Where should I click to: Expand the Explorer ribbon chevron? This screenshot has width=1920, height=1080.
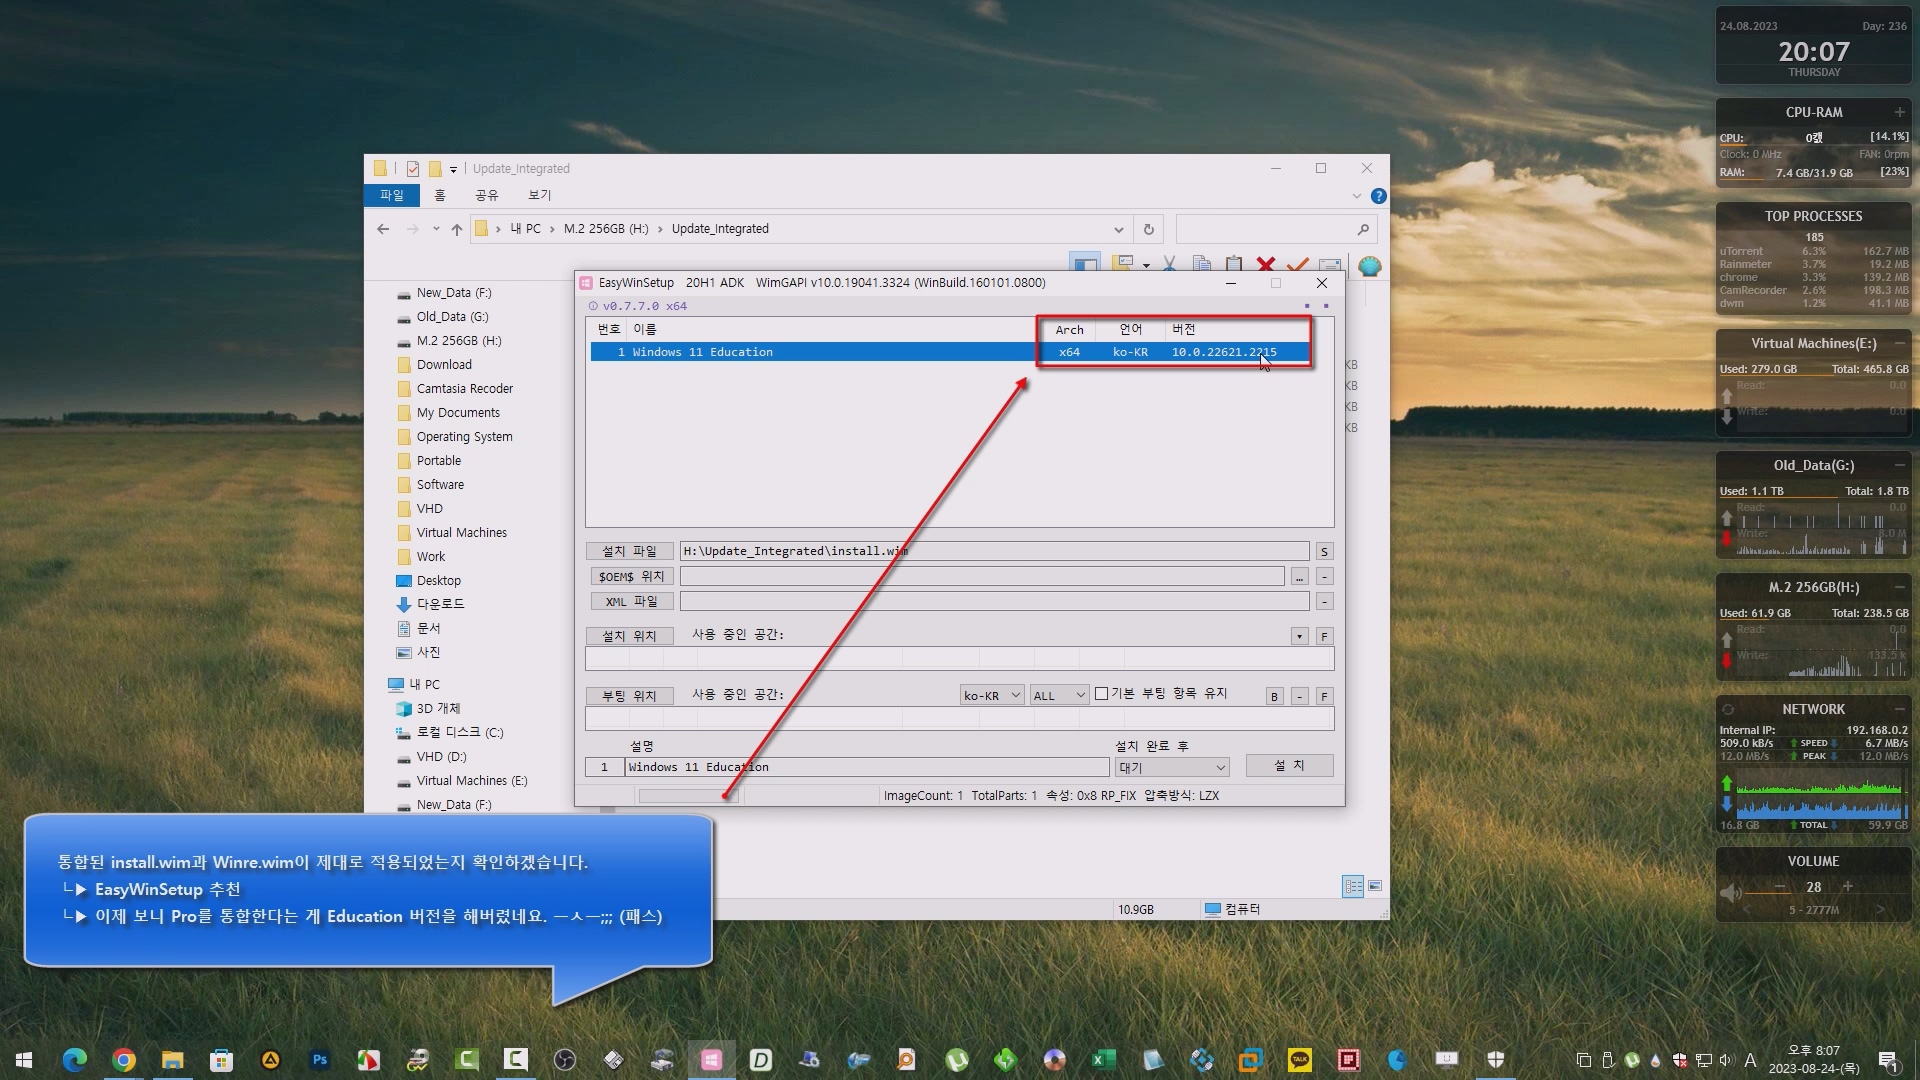click(x=1356, y=196)
